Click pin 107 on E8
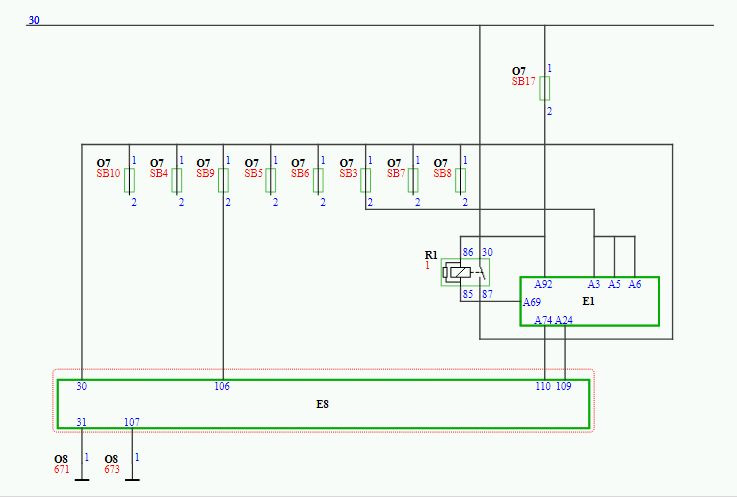This screenshot has height=497, width=737. (x=132, y=422)
